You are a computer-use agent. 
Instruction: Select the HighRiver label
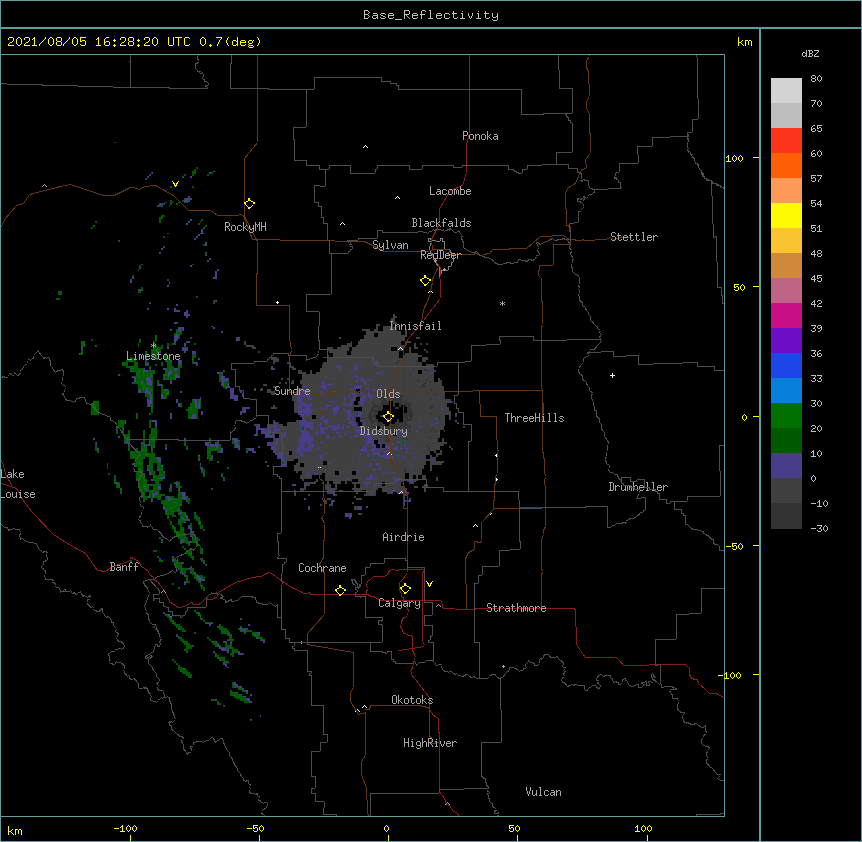[x=430, y=743]
